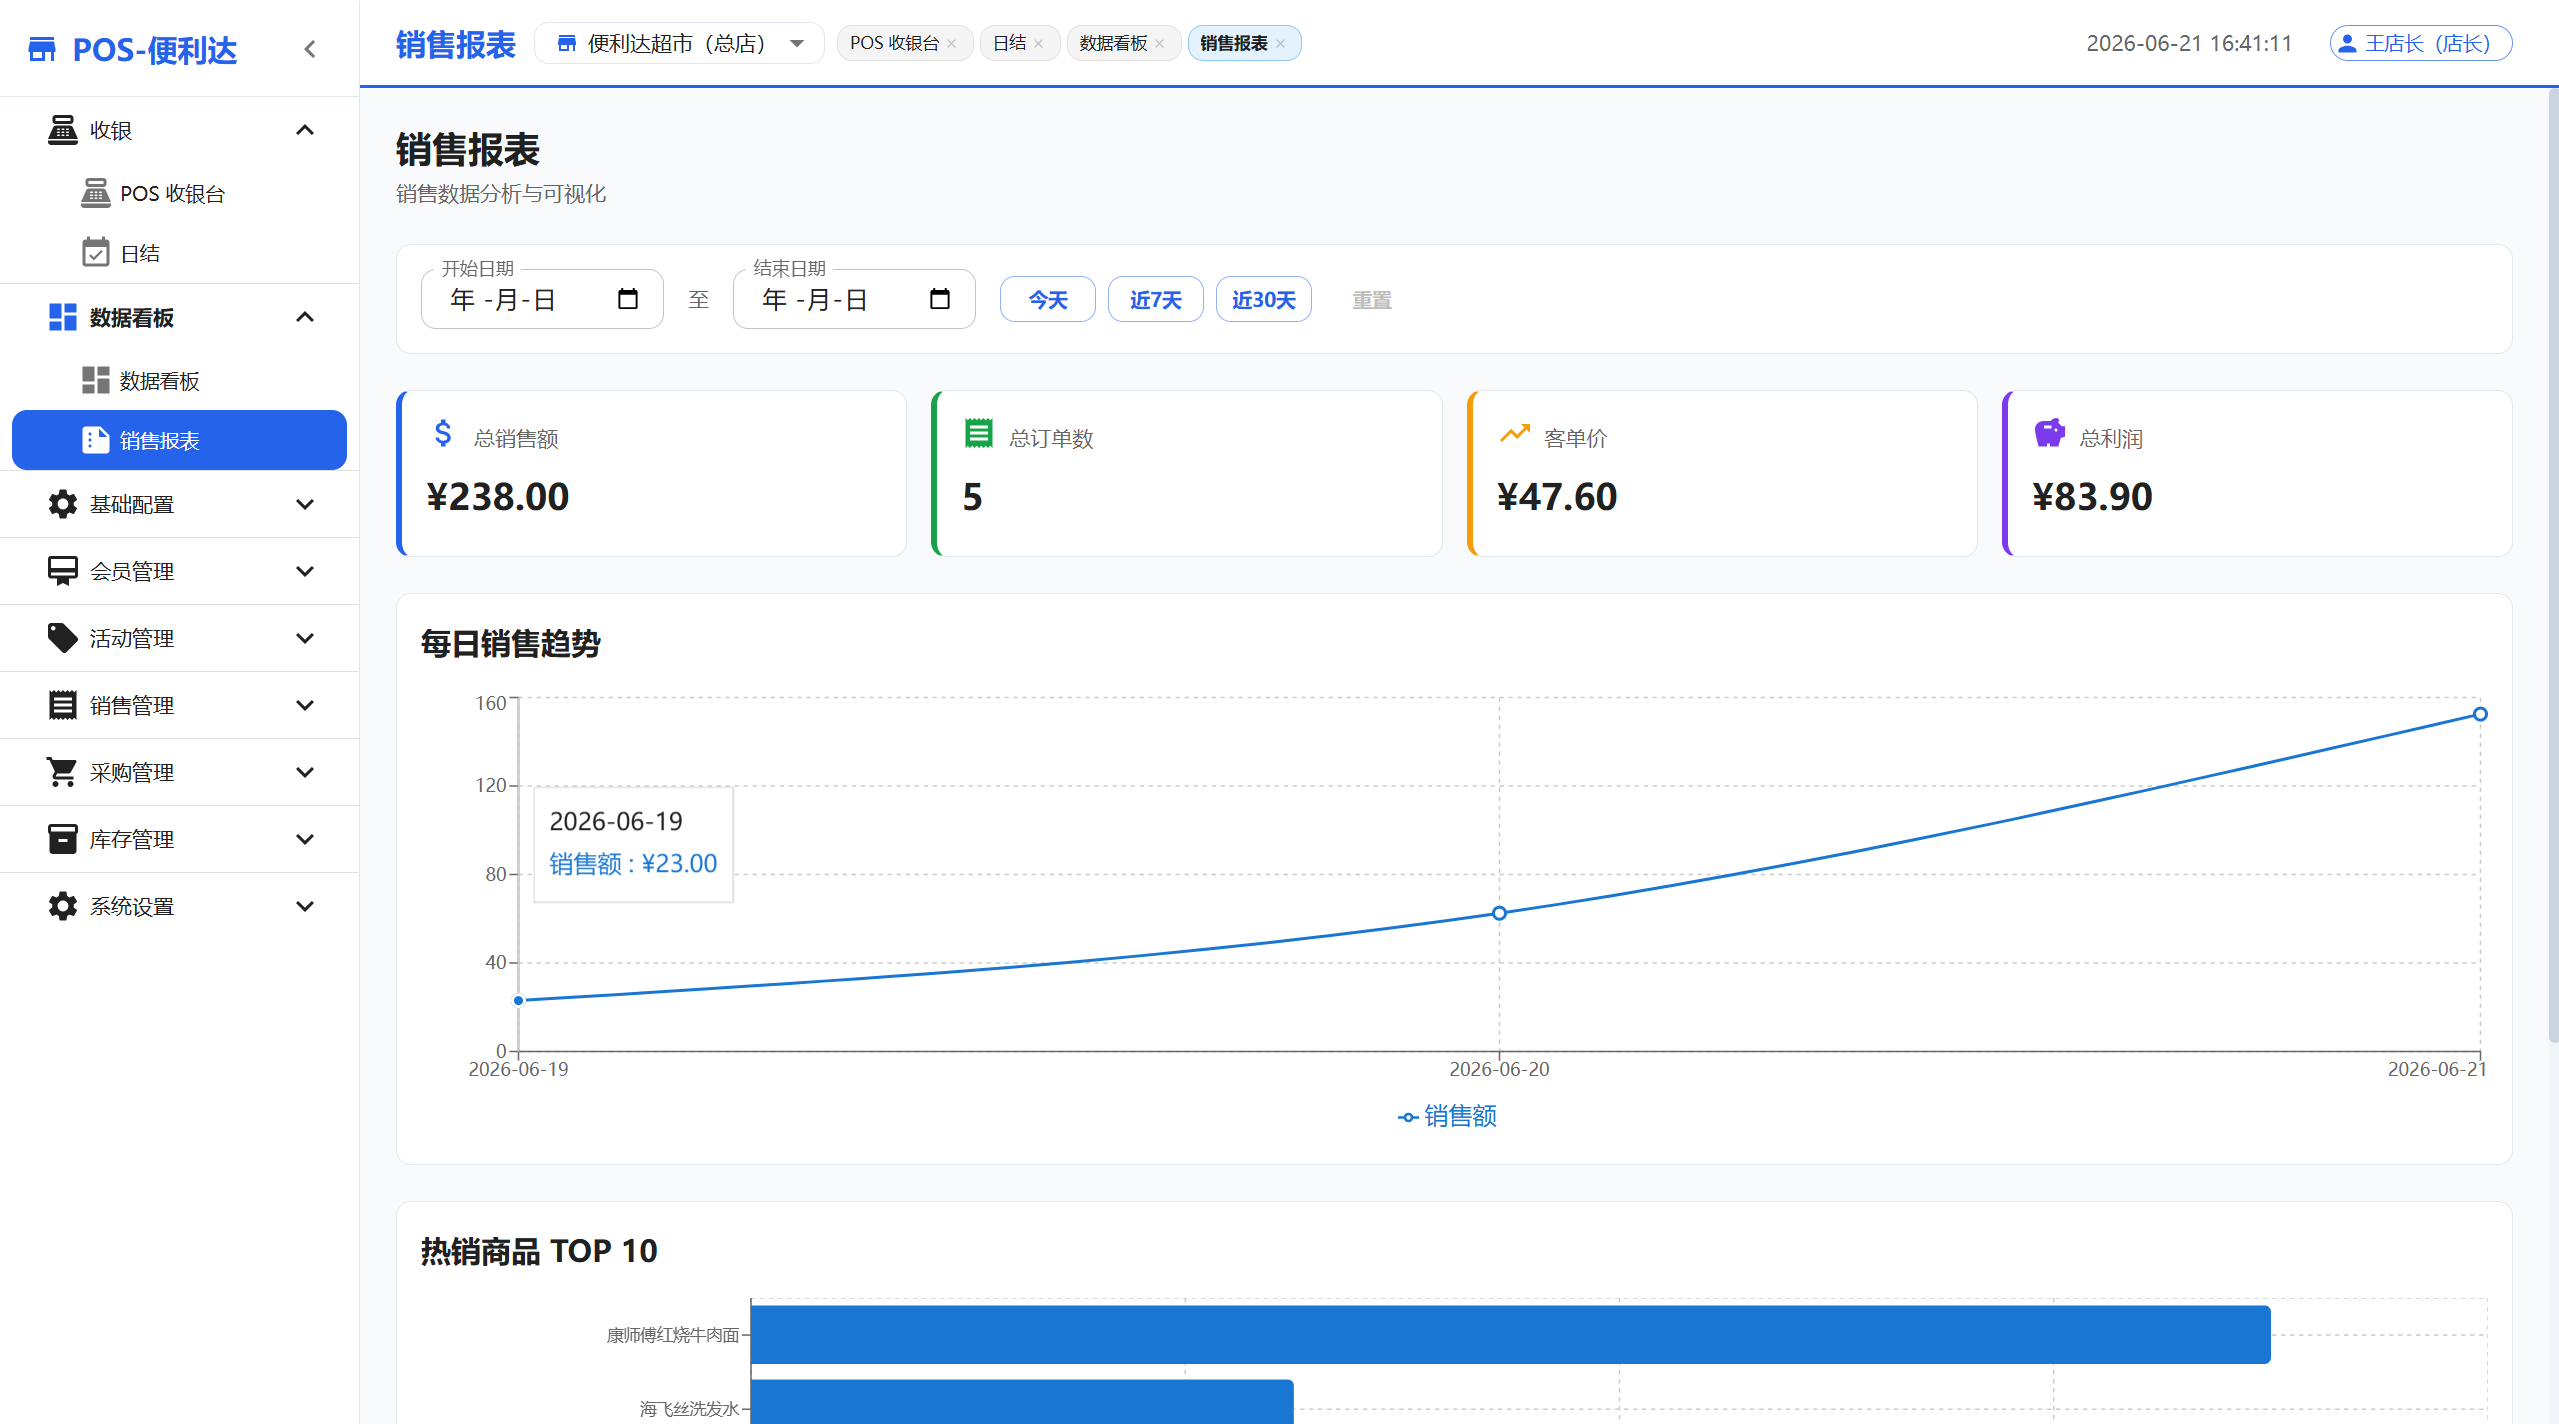Click the 销售管理 receipt icon
This screenshot has height=1424, width=2559.
[63, 705]
